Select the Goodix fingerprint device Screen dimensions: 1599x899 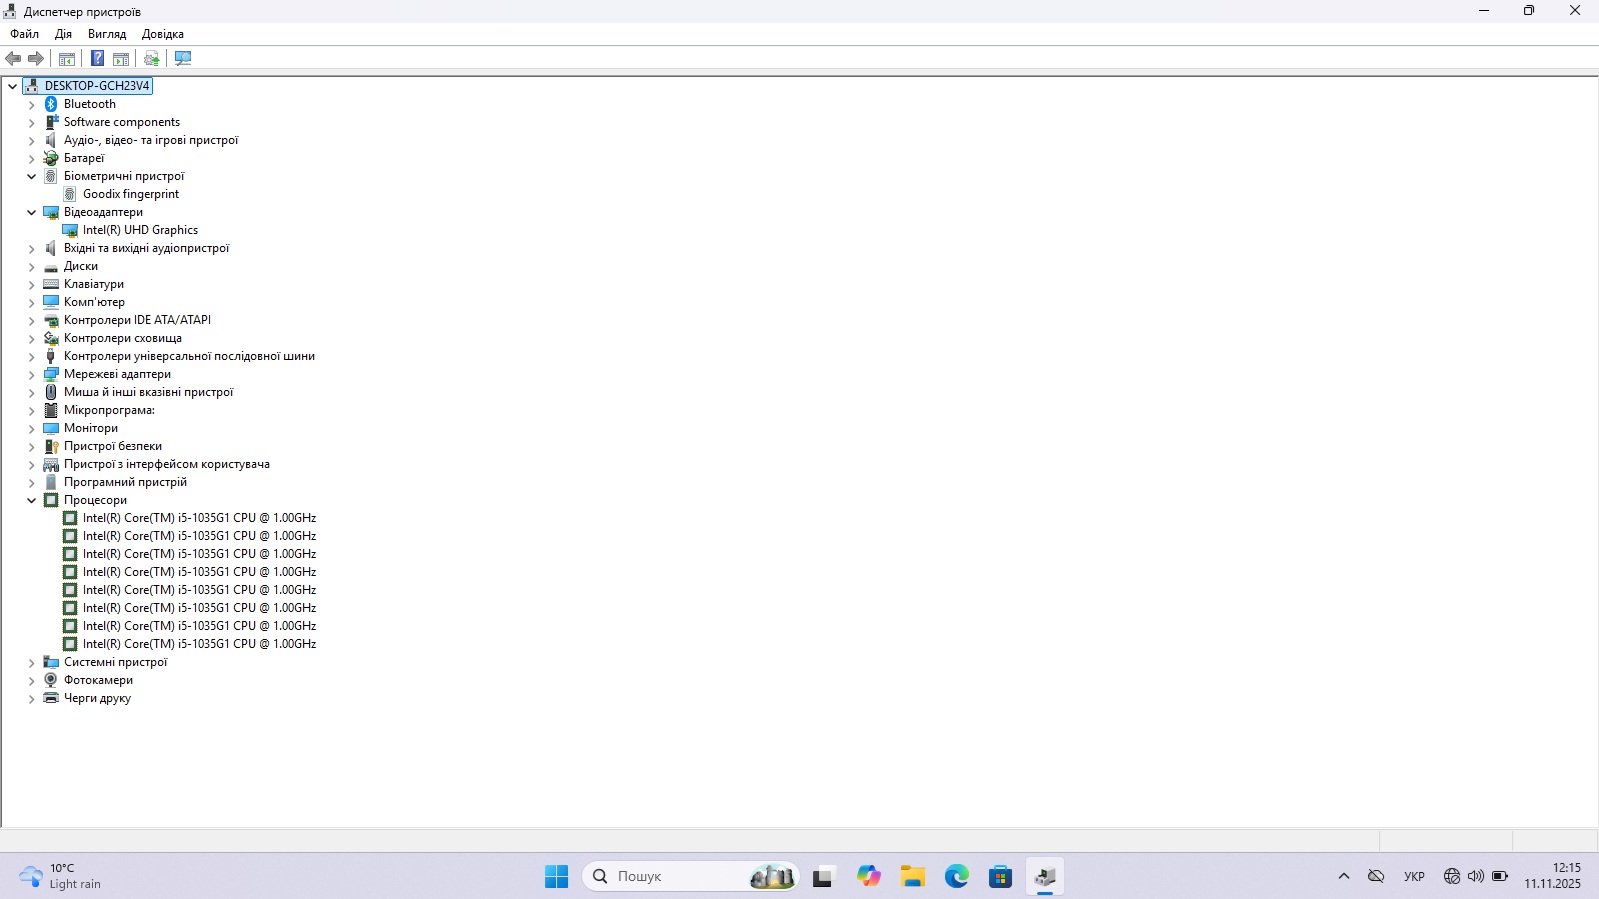pyautogui.click(x=131, y=194)
